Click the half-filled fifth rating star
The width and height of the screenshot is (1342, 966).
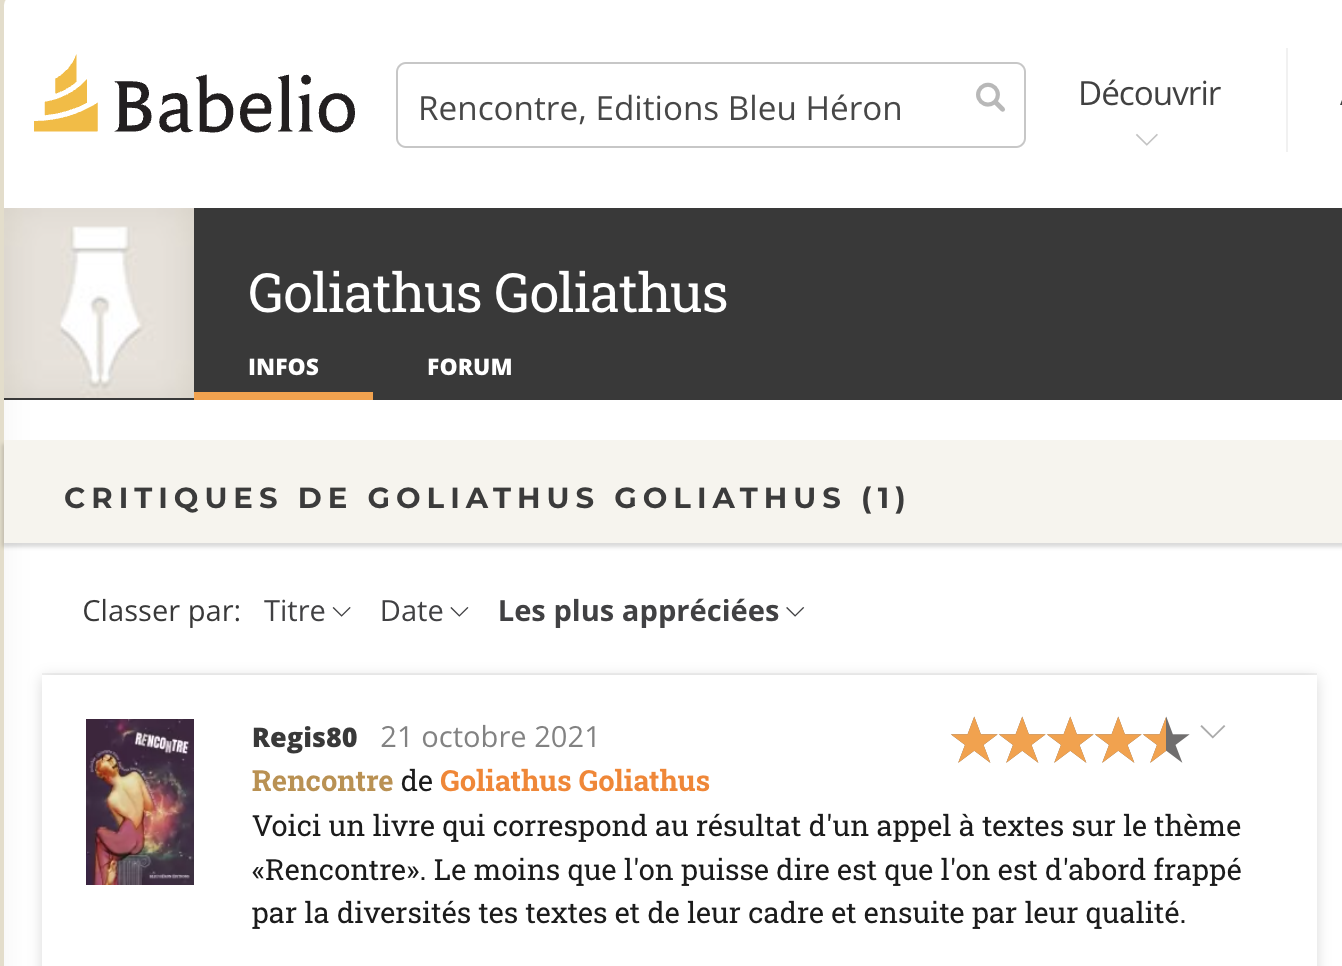click(x=1166, y=739)
